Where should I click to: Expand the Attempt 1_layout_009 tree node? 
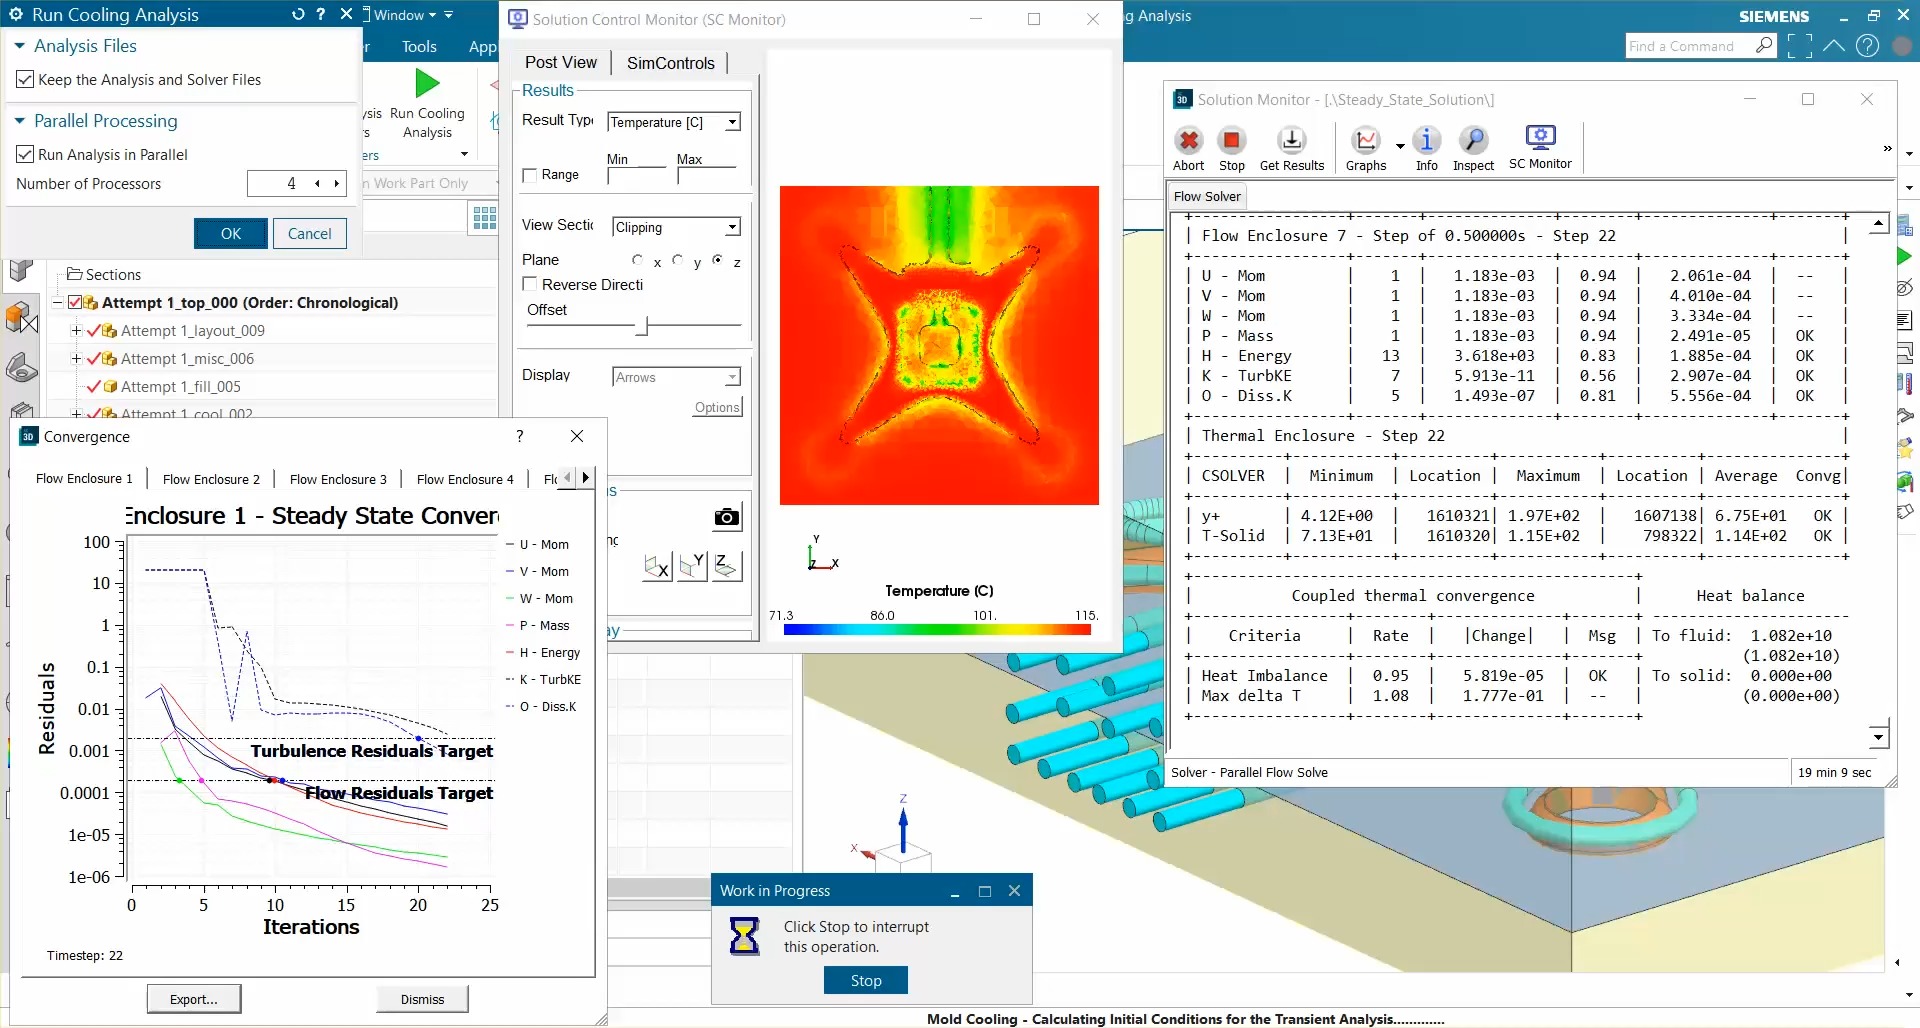(x=76, y=330)
